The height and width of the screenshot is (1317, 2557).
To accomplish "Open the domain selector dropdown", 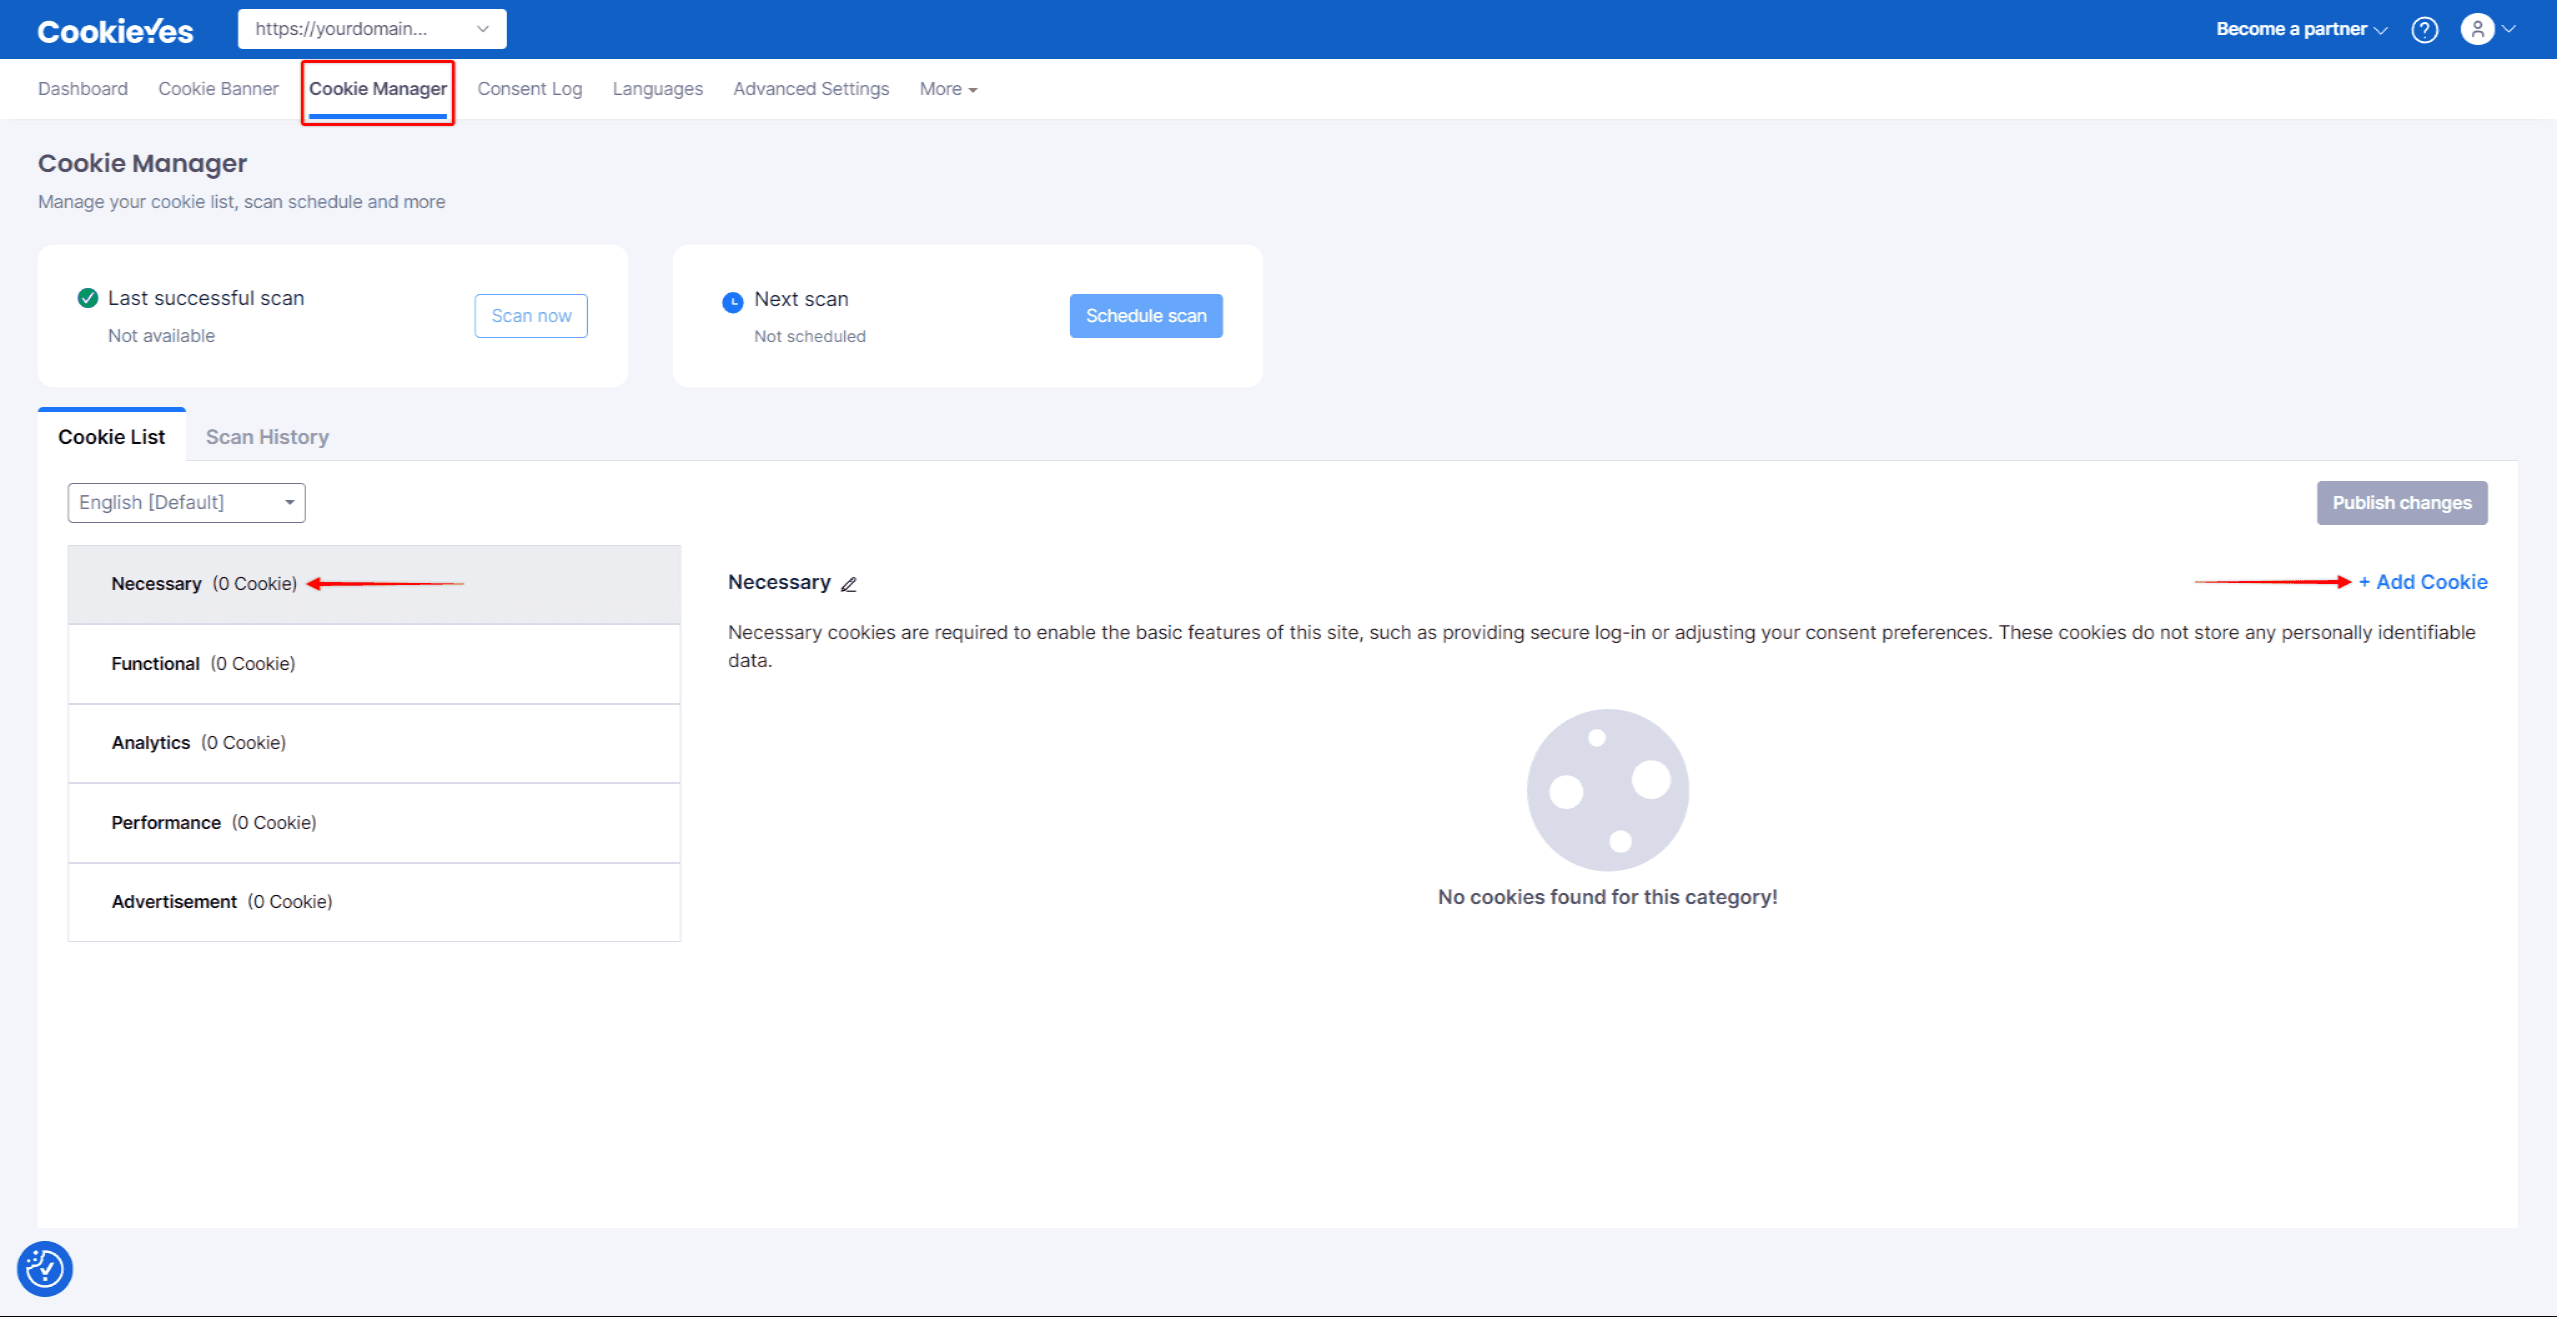I will coord(371,29).
